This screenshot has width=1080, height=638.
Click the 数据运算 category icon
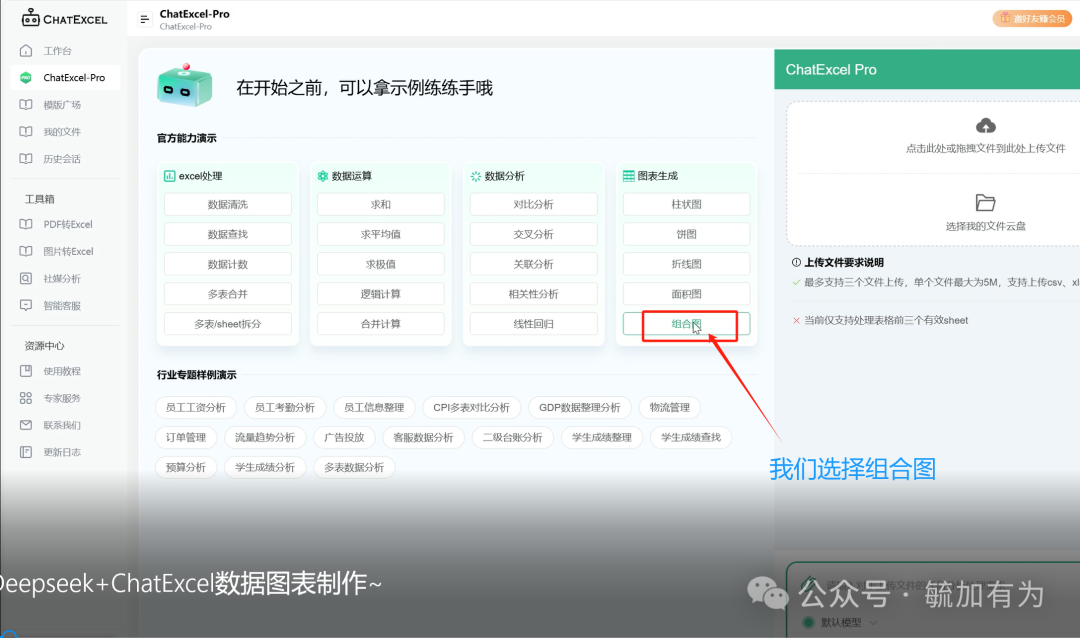(x=322, y=176)
